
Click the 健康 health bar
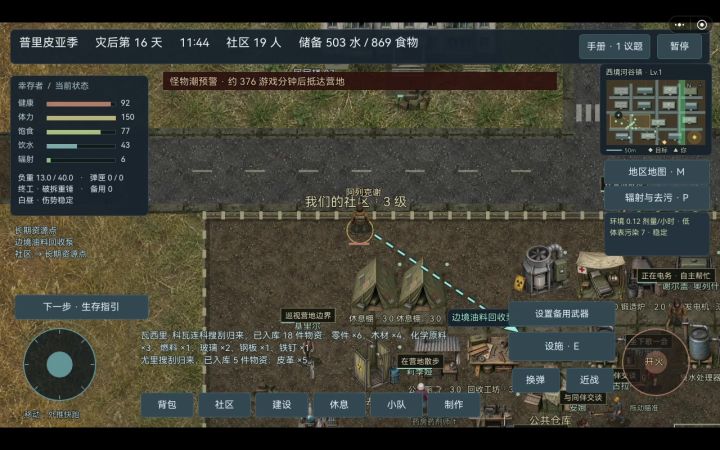point(79,103)
